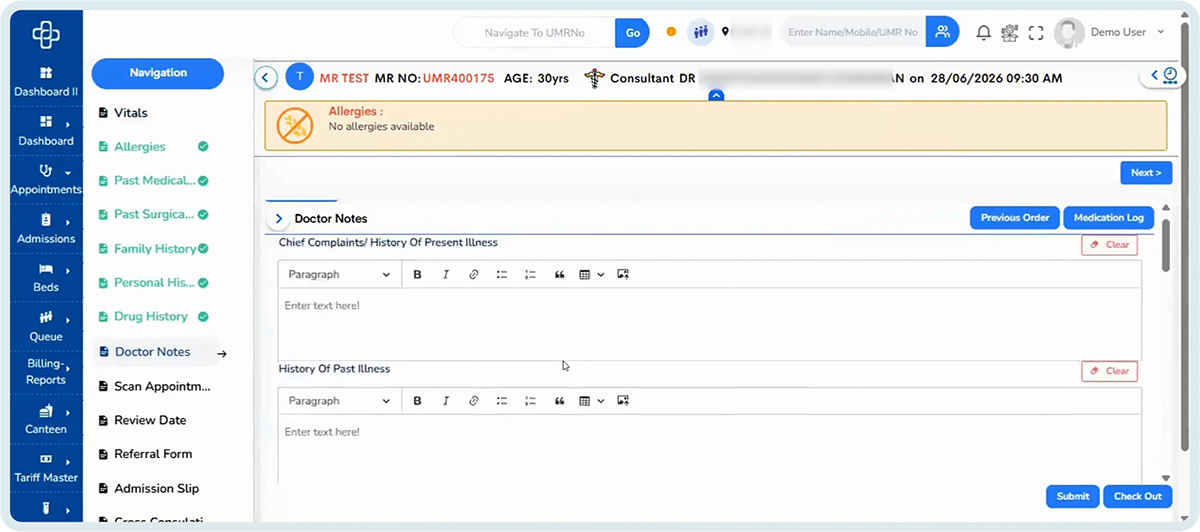
Task: Insert image in Chief Complaints editor
Action: 623,274
